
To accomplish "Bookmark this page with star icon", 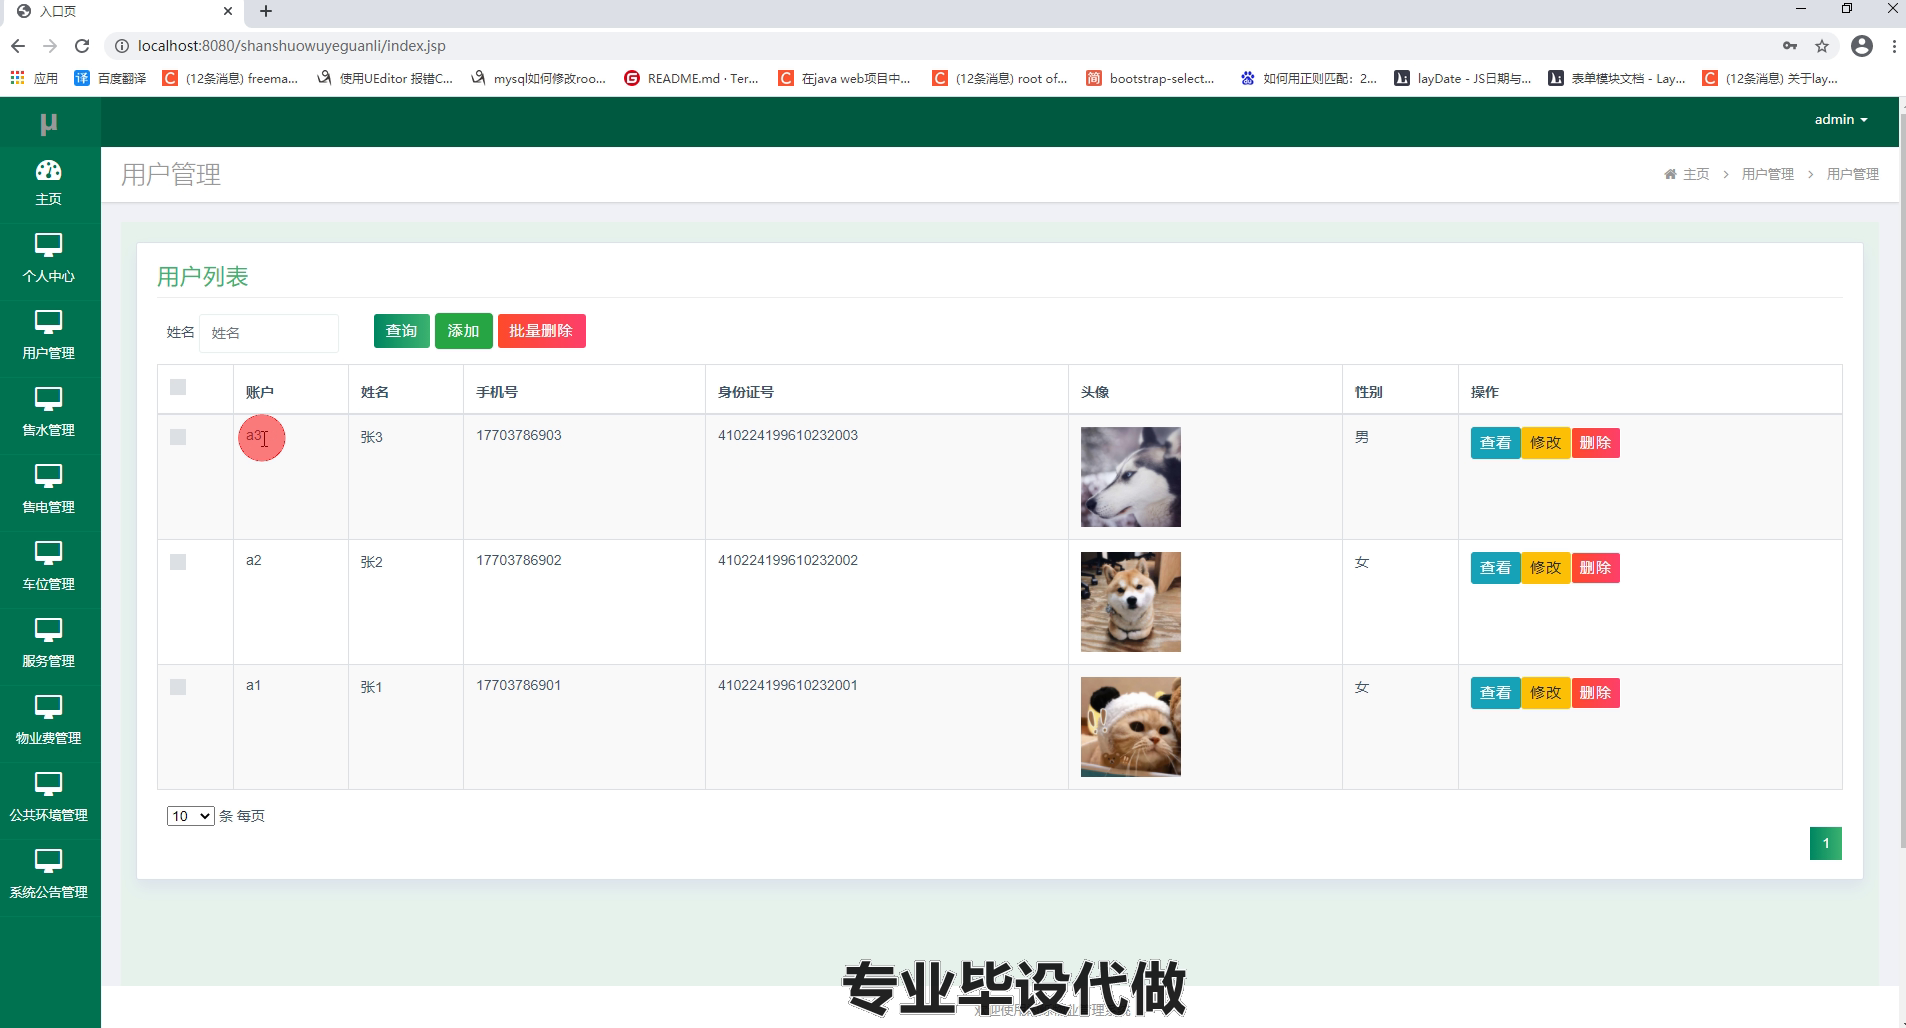I will pos(1822,46).
